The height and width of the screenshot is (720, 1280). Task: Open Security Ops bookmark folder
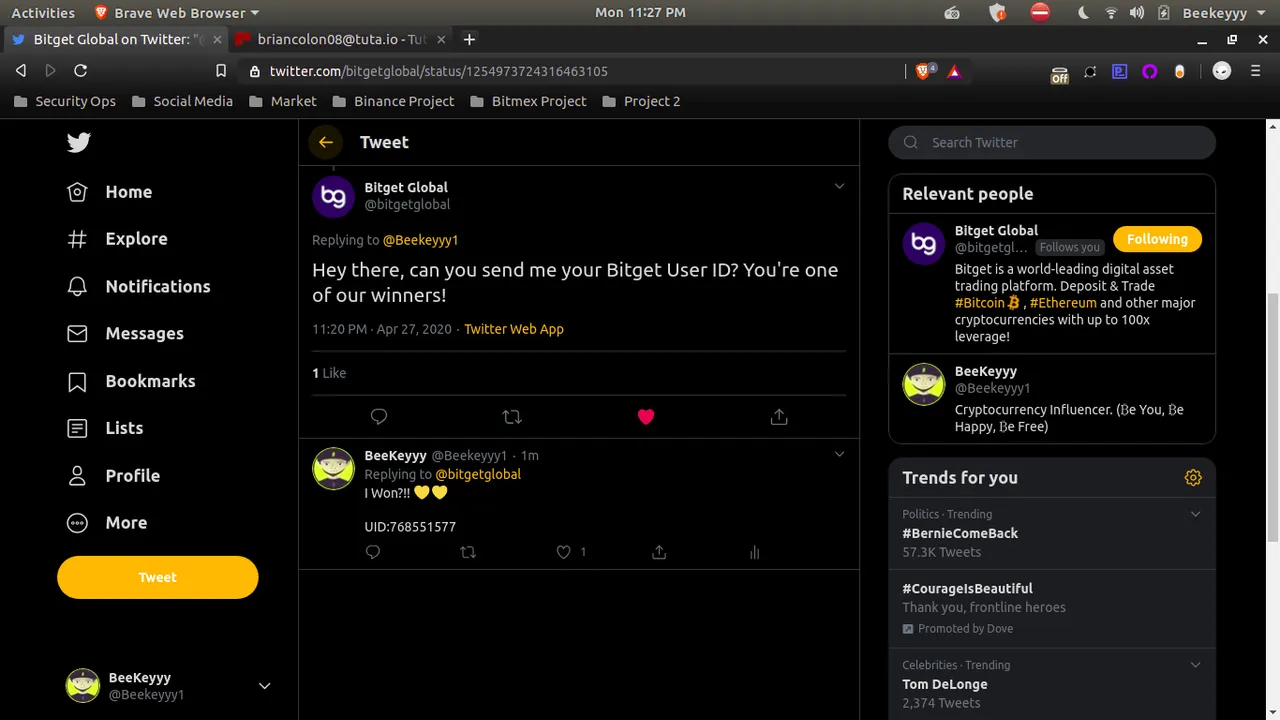pyautogui.click(x=65, y=101)
